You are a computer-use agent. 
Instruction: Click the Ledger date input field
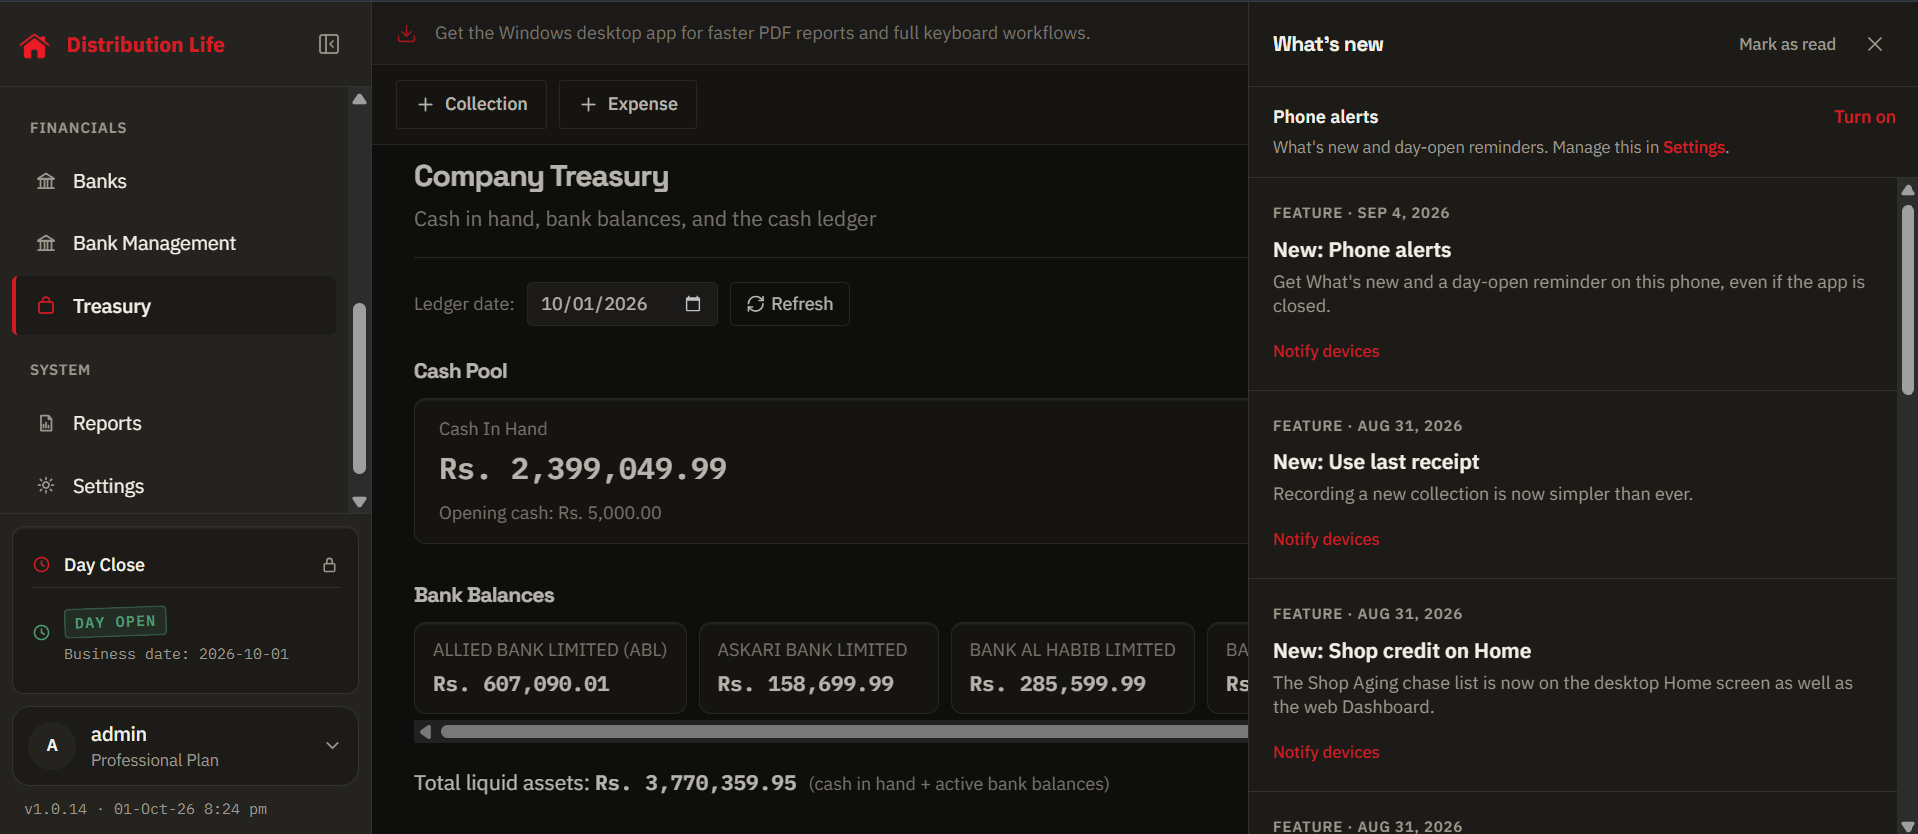[x=622, y=304]
